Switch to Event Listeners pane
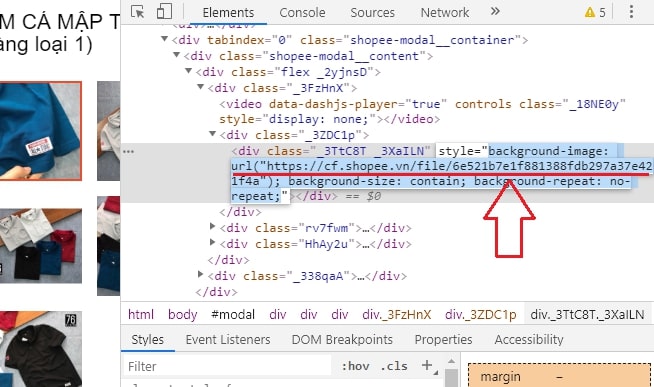654x387 pixels. point(228,339)
